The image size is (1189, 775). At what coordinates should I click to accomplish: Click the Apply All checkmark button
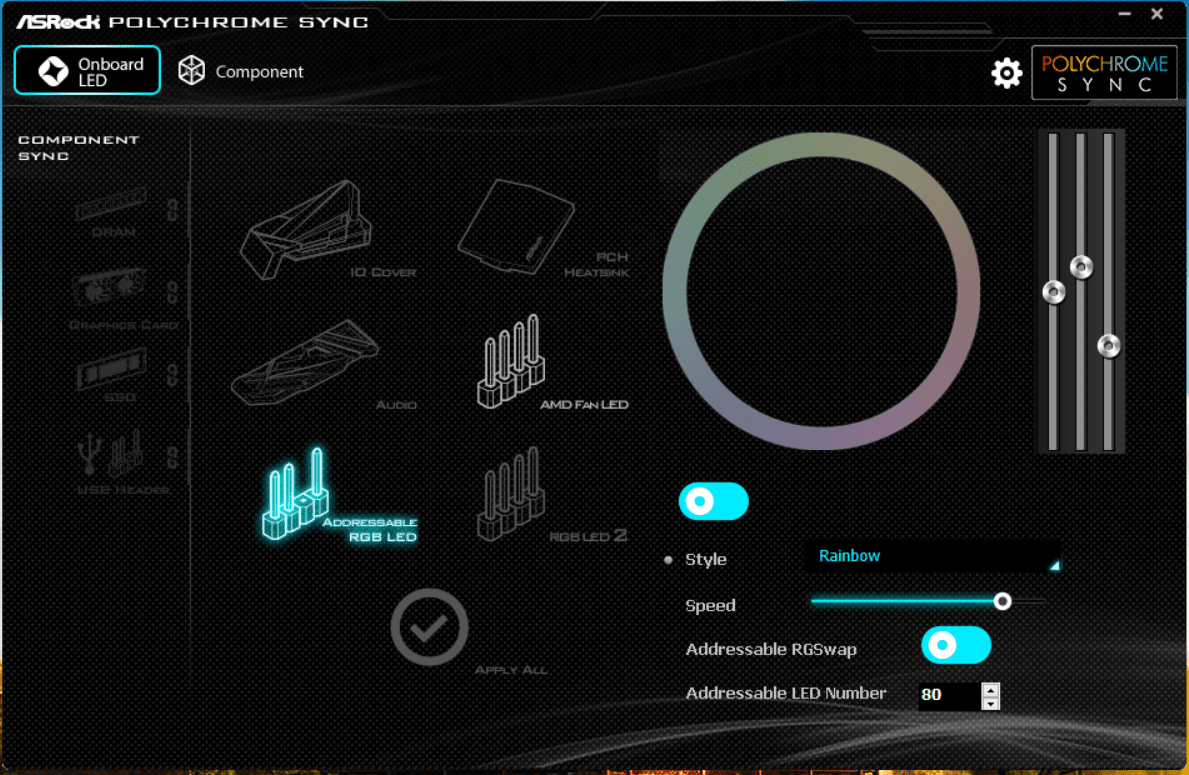[x=429, y=627]
